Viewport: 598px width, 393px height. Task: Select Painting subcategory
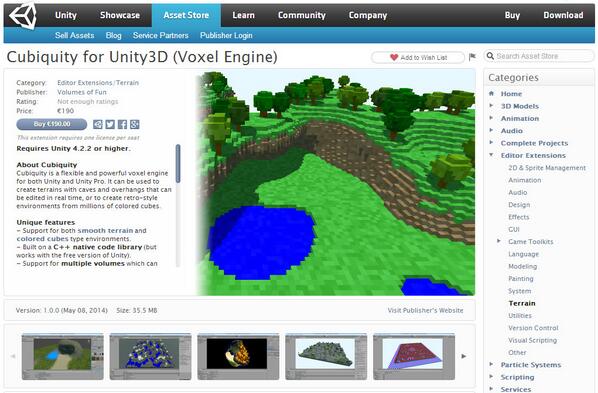click(x=521, y=279)
